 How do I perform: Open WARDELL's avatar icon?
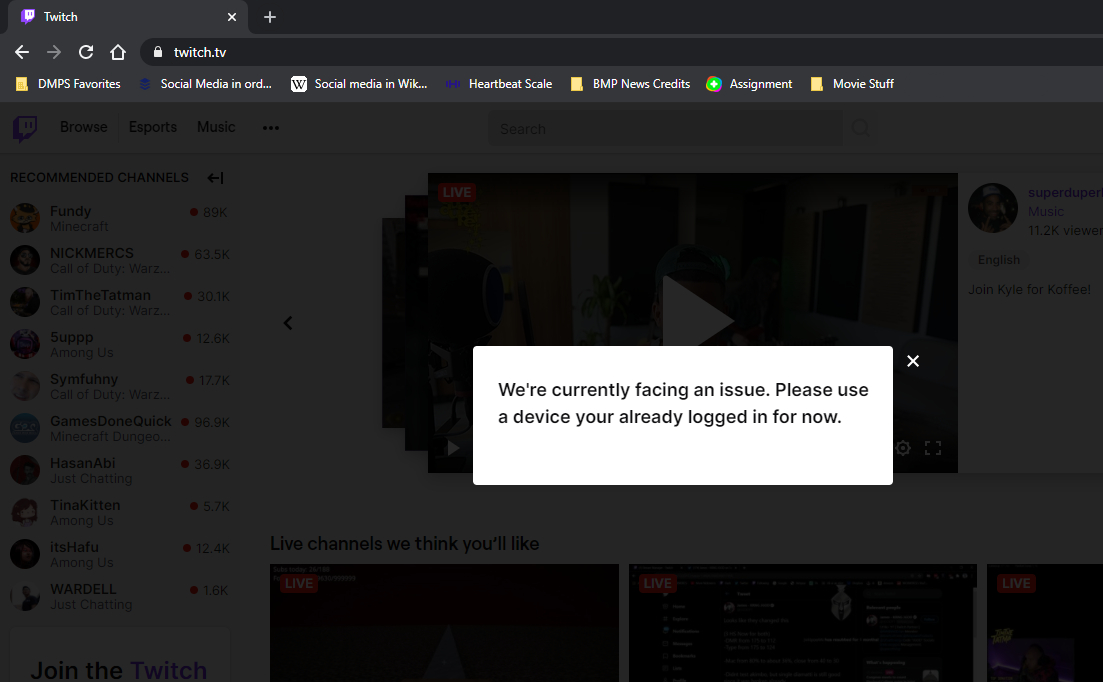(25, 596)
